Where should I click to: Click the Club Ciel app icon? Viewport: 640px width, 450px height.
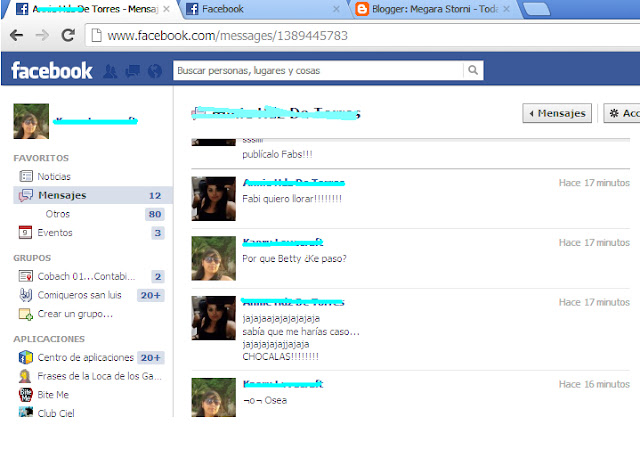tap(26, 412)
